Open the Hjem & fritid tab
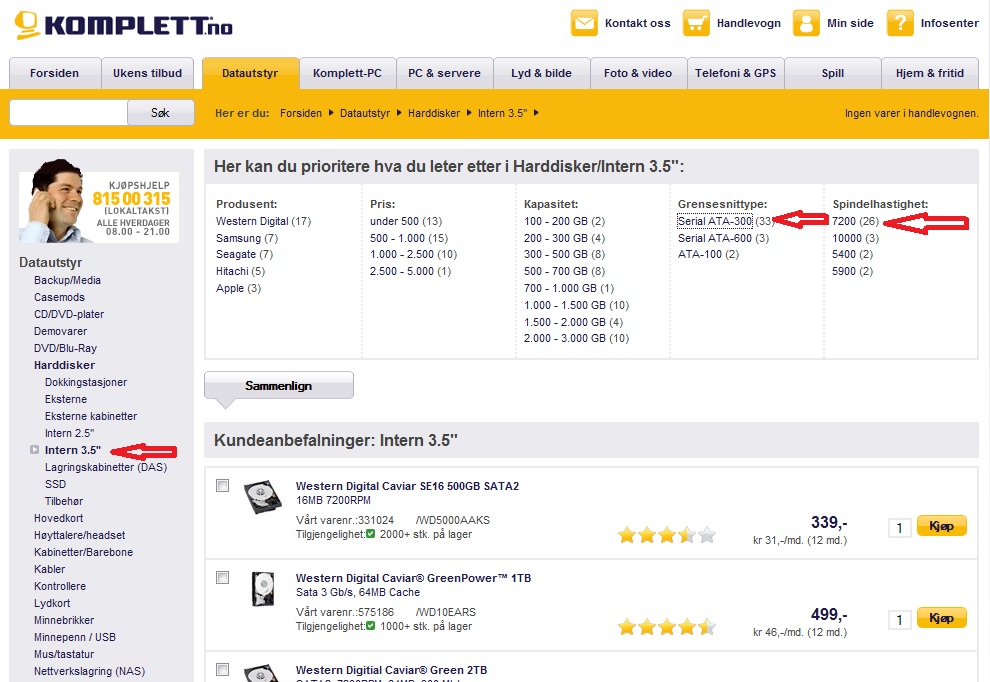This screenshot has width=990, height=682. click(930, 73)
